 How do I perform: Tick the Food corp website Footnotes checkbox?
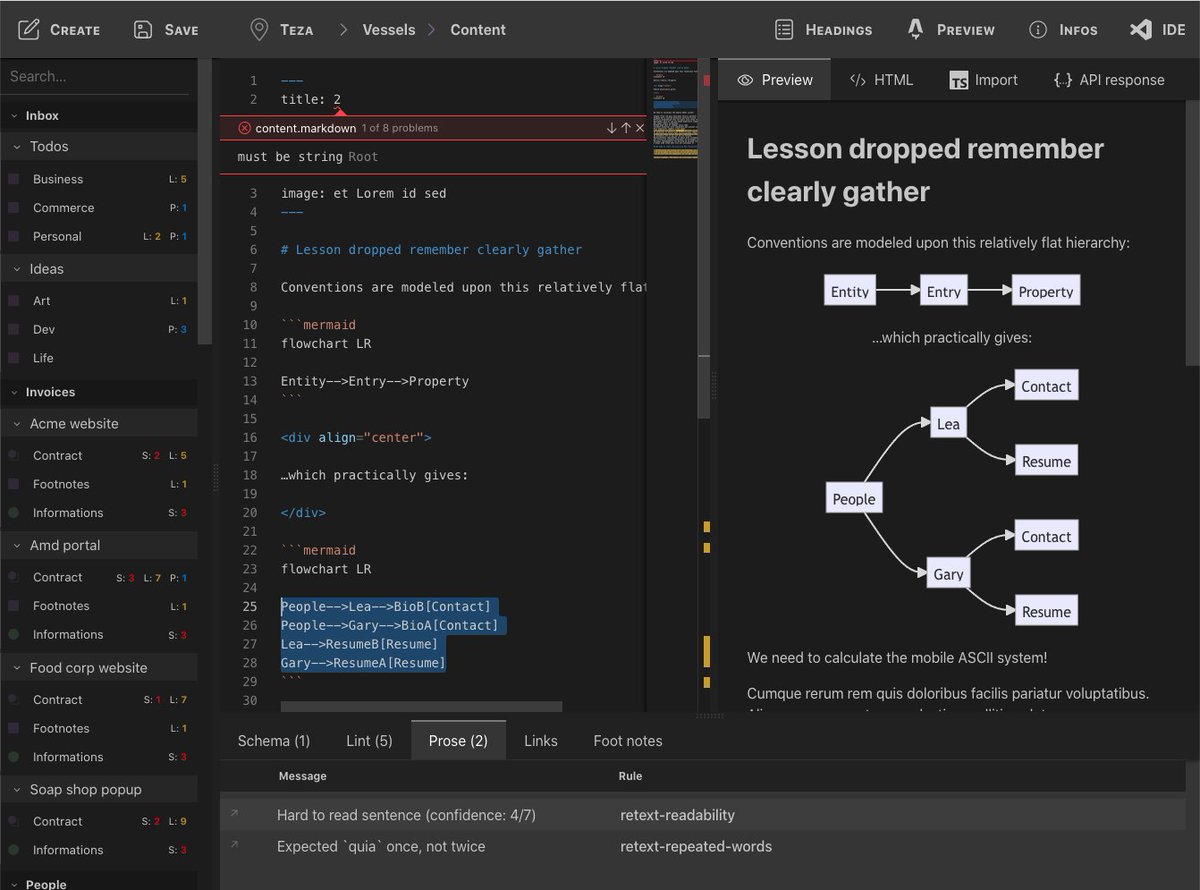click(x=13, y=728)
